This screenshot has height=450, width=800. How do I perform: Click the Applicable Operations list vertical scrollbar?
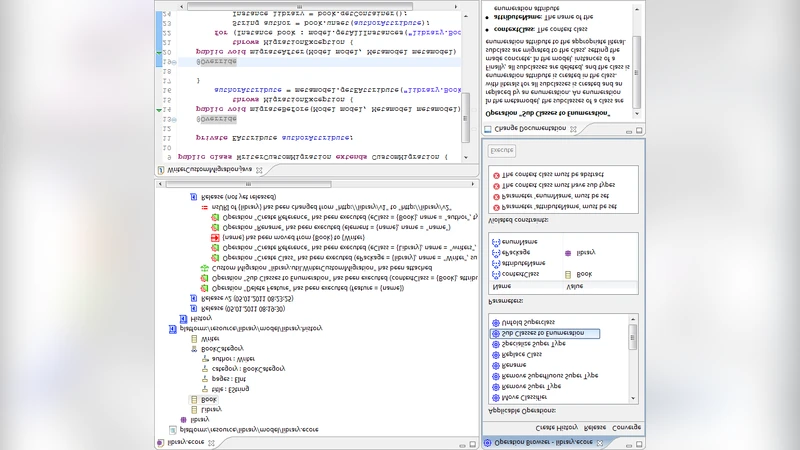(x=633, y=358)
